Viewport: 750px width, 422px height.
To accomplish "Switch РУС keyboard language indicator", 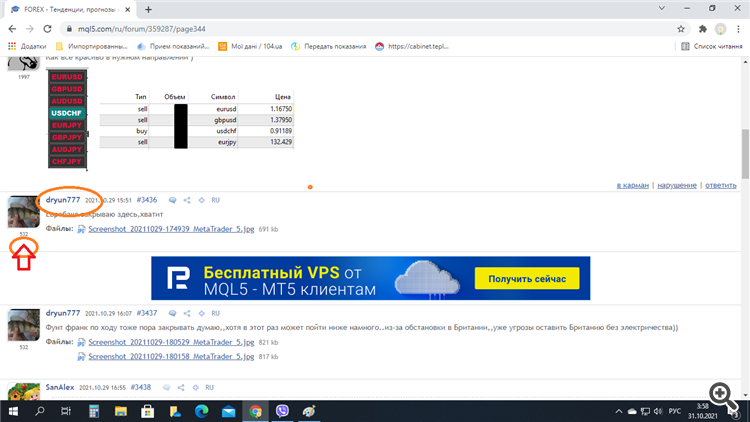I will click(675, 411).
